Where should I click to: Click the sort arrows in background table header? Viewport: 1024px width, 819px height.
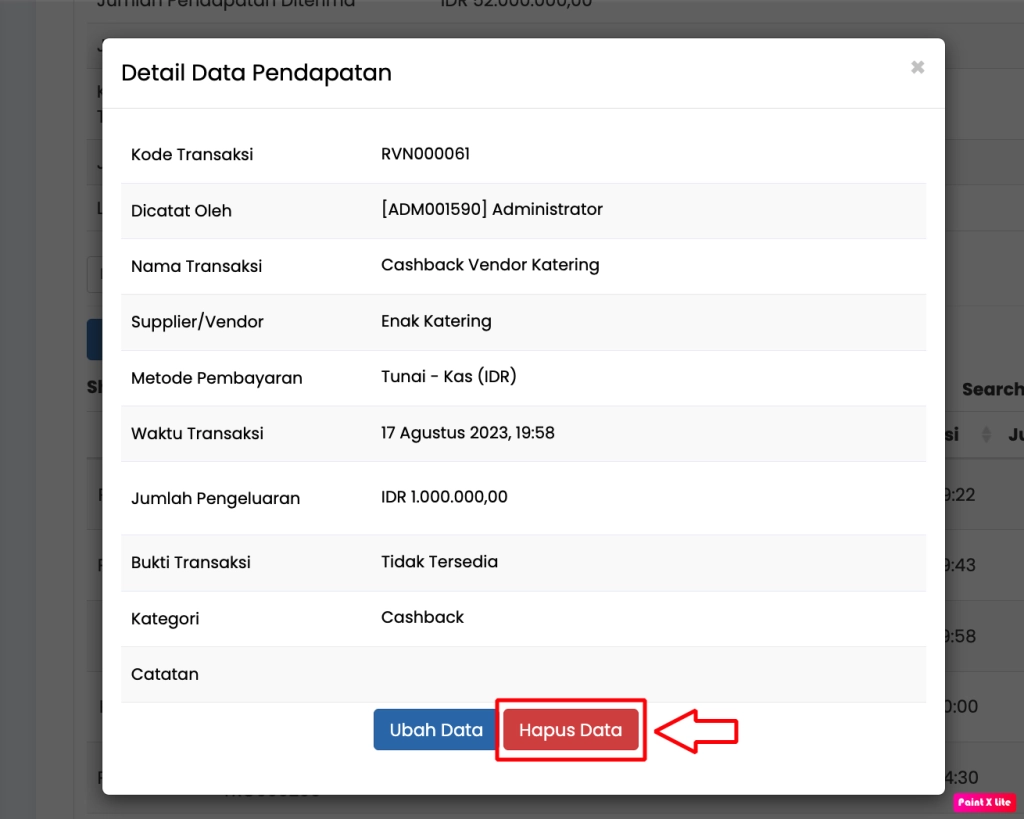click(x=985, y=435)
